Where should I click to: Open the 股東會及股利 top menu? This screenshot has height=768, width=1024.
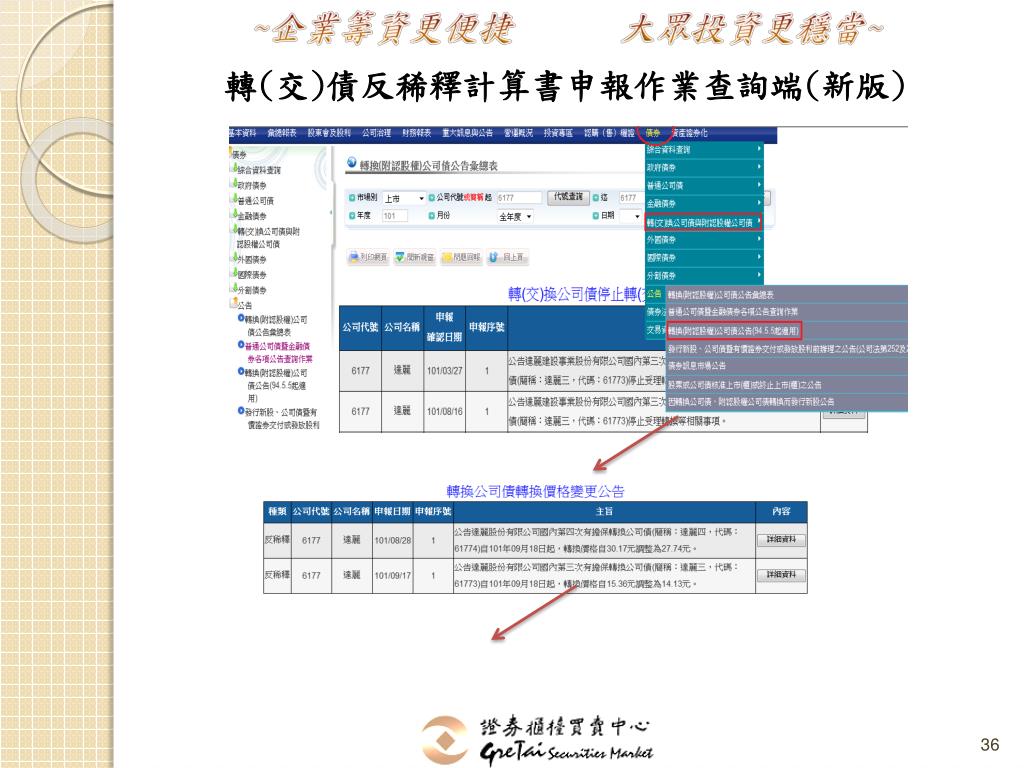[329, 133]
